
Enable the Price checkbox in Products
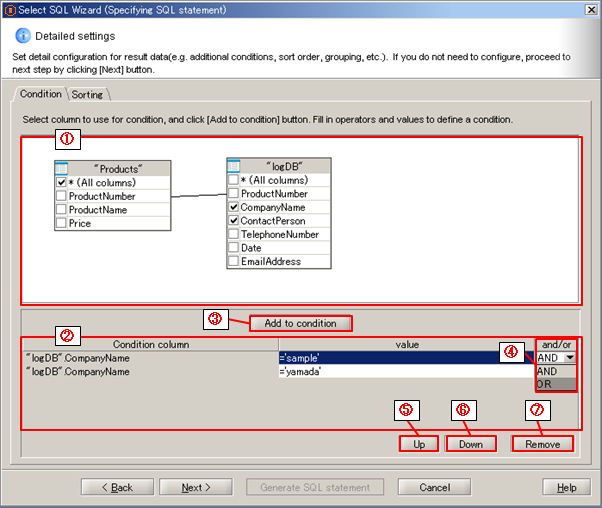62,224
